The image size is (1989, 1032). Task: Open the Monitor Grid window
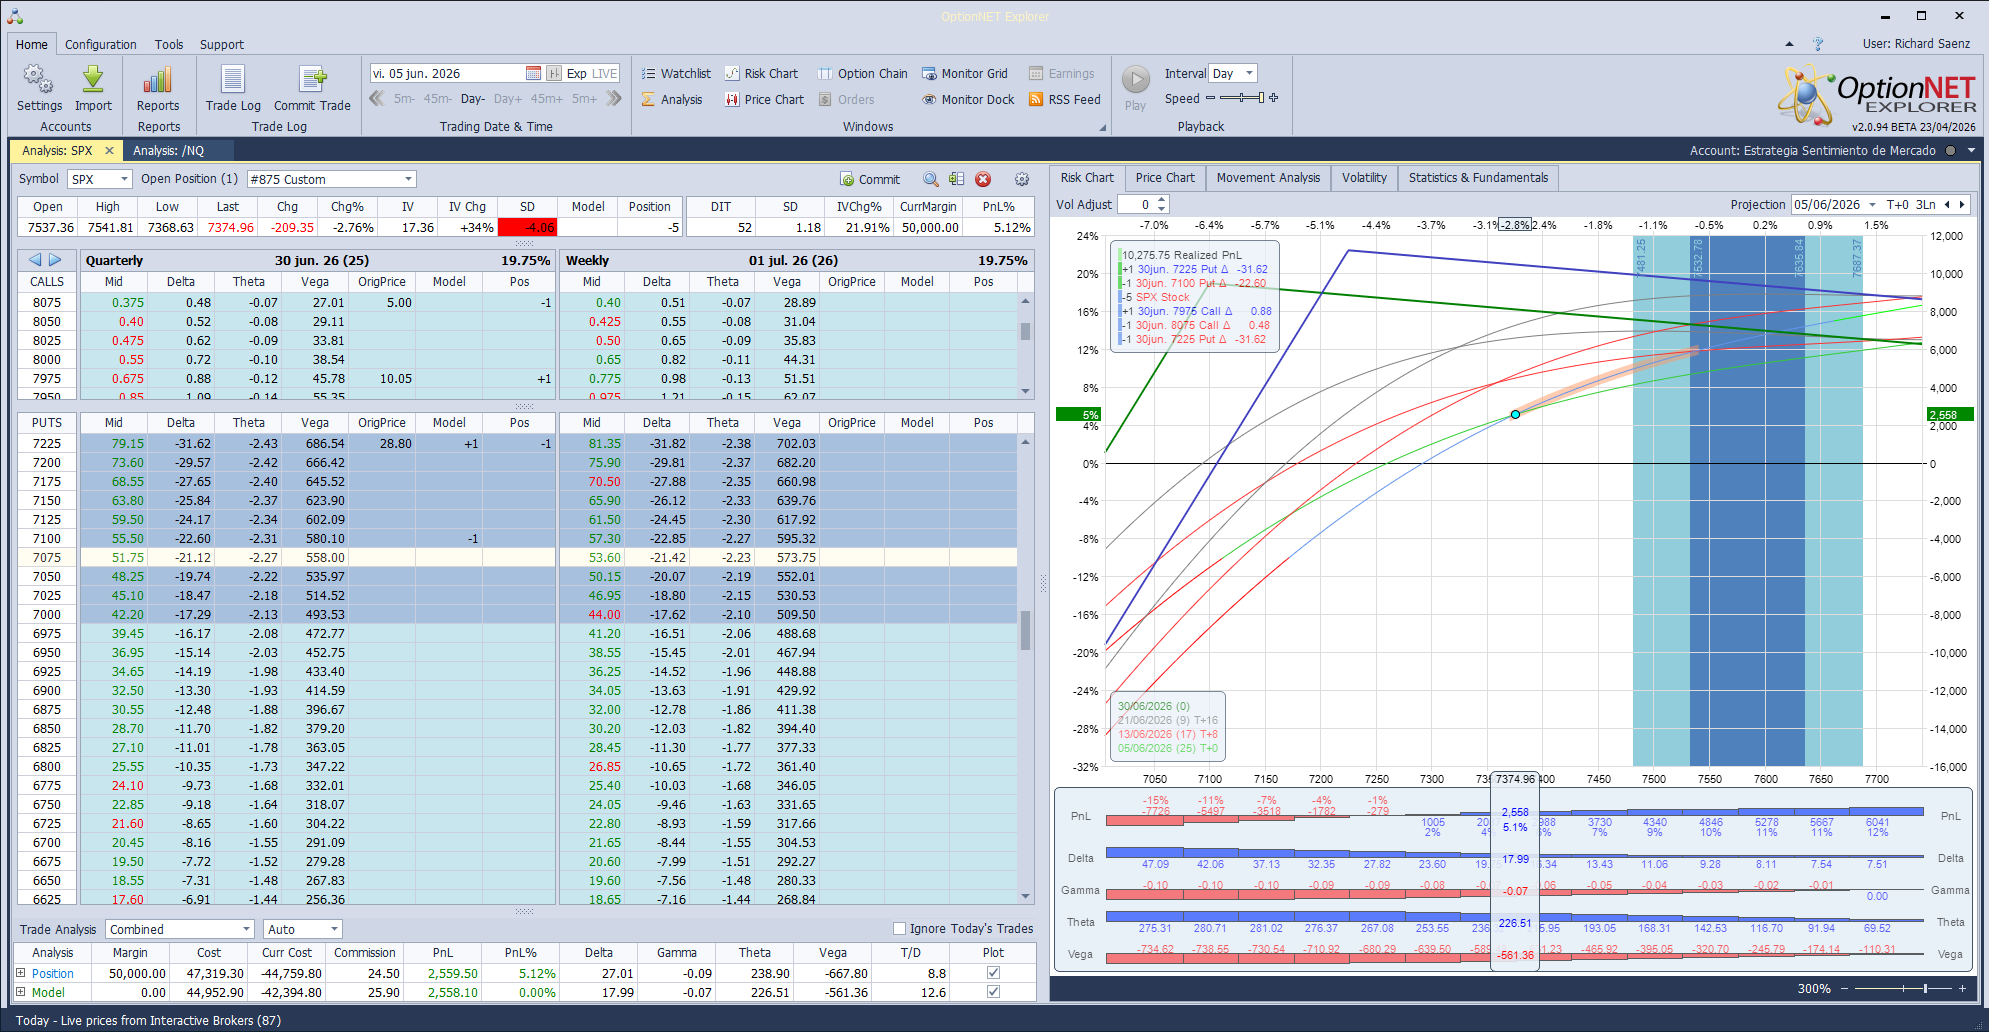tap(964, 73)
